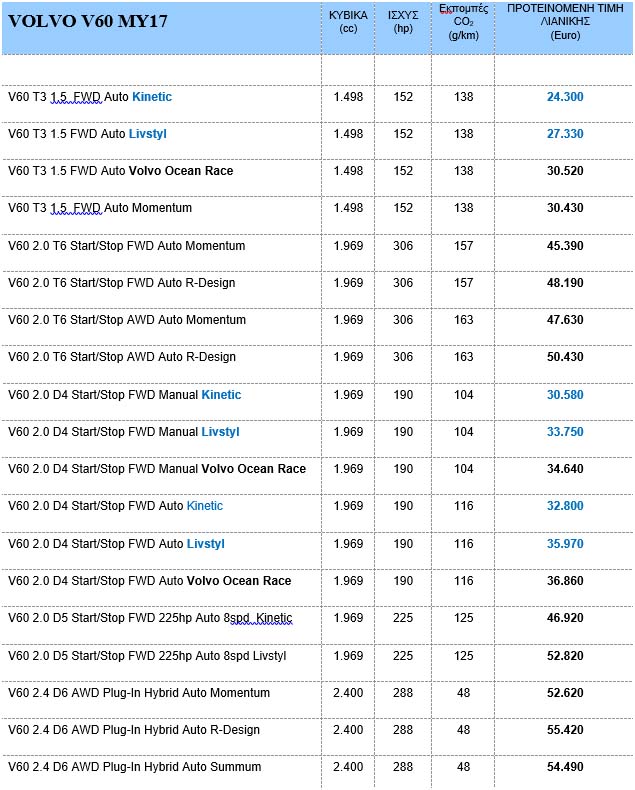The image size is (635, 790).
Task: Select the blue 27.330 price
Action: [x=565, y=134]
